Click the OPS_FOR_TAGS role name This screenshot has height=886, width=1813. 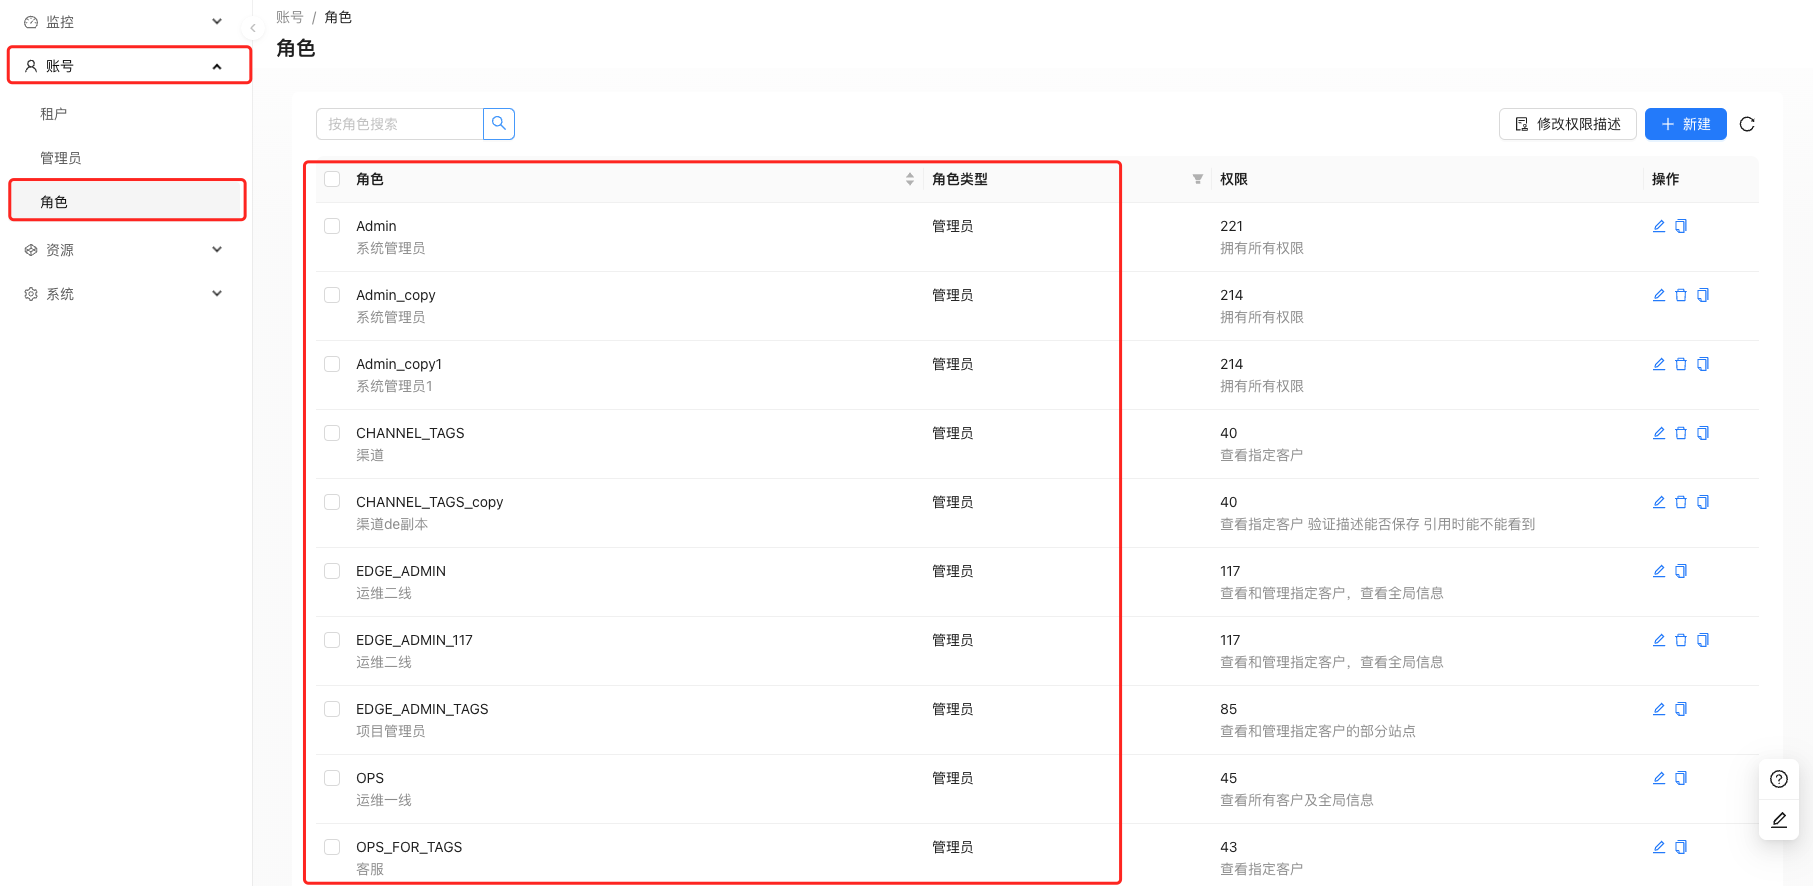coord(409,847)
